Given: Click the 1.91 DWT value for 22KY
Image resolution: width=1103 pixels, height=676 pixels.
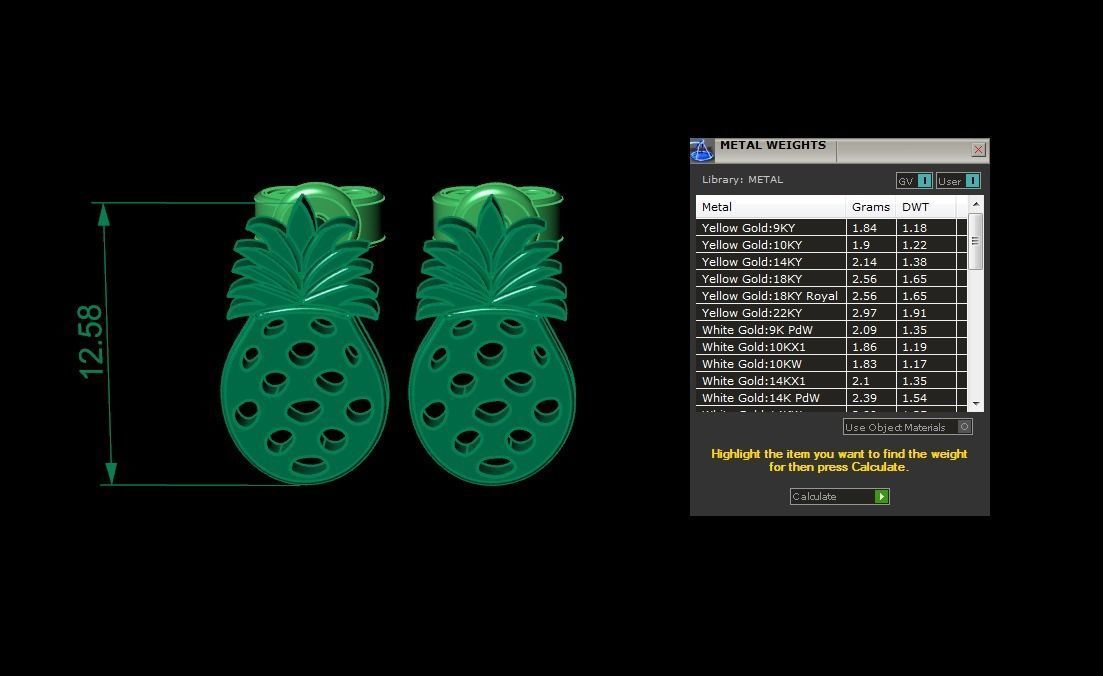Looking at the screenshot, I should 914,313.
